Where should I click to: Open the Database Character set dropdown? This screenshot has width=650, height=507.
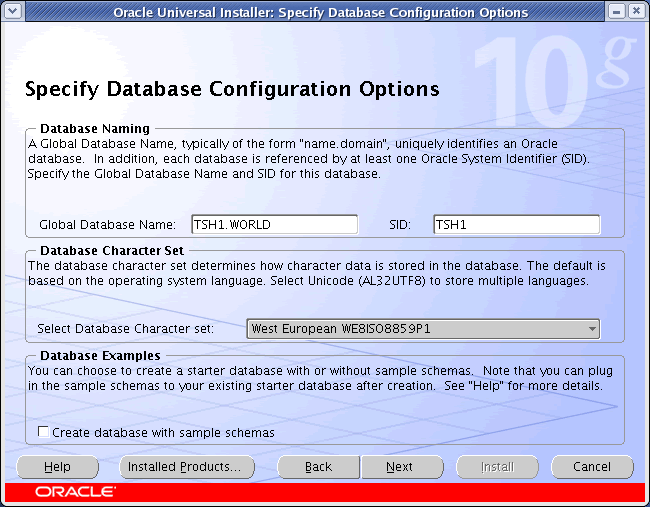423,329
